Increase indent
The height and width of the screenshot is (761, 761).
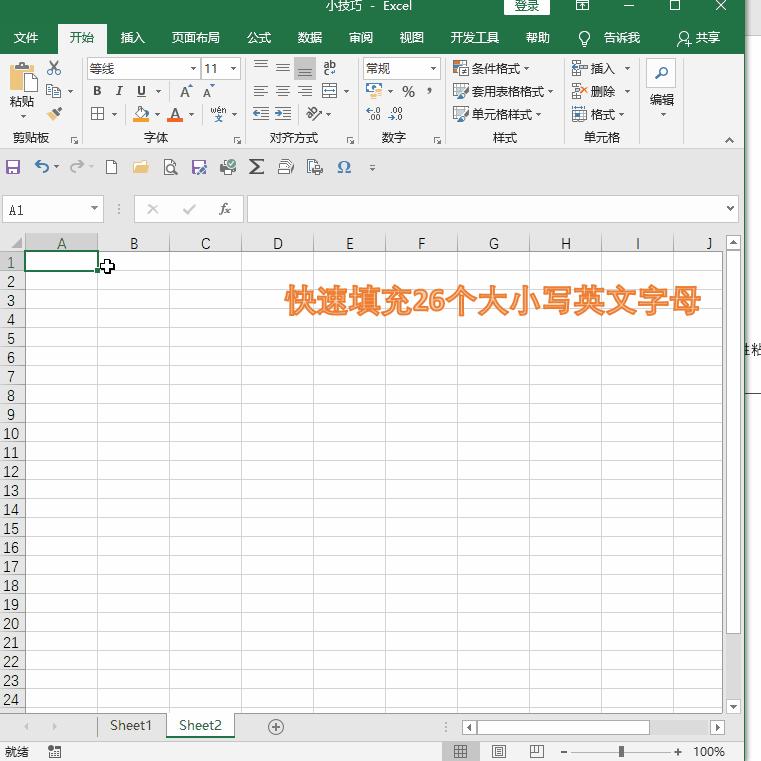(283, 114)
